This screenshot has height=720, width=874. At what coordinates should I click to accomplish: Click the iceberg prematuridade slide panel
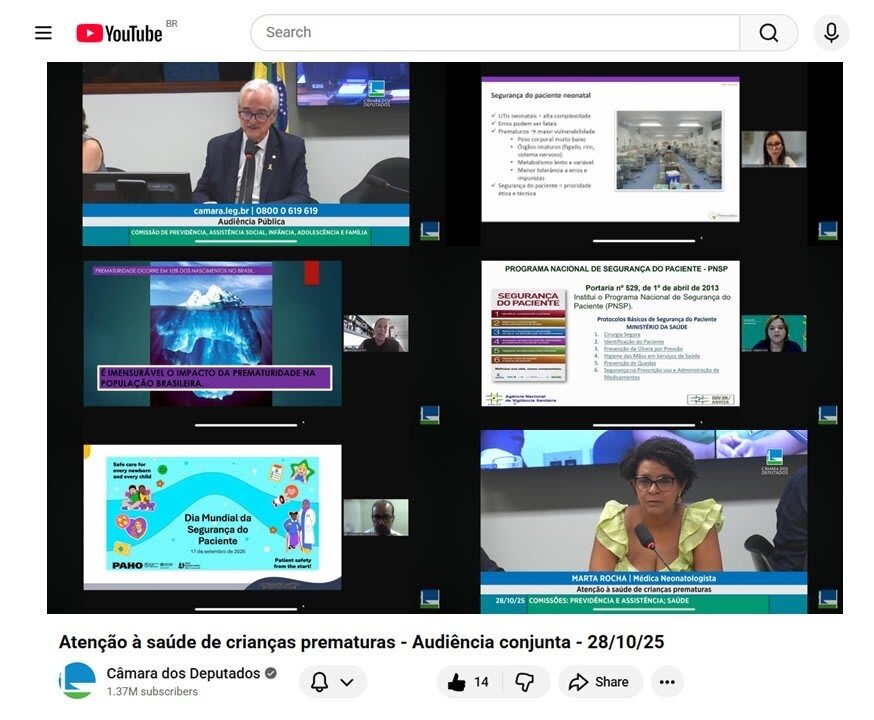(x=212, y=333)
